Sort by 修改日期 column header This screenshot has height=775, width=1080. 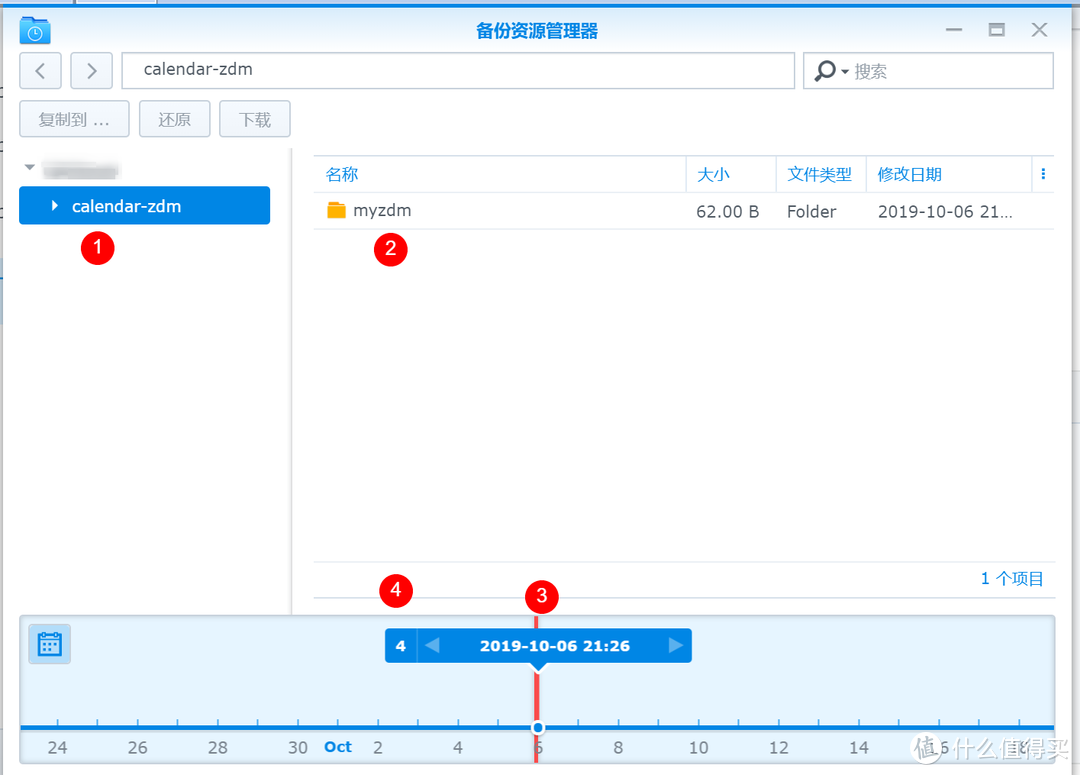click(x=909, y=174)
